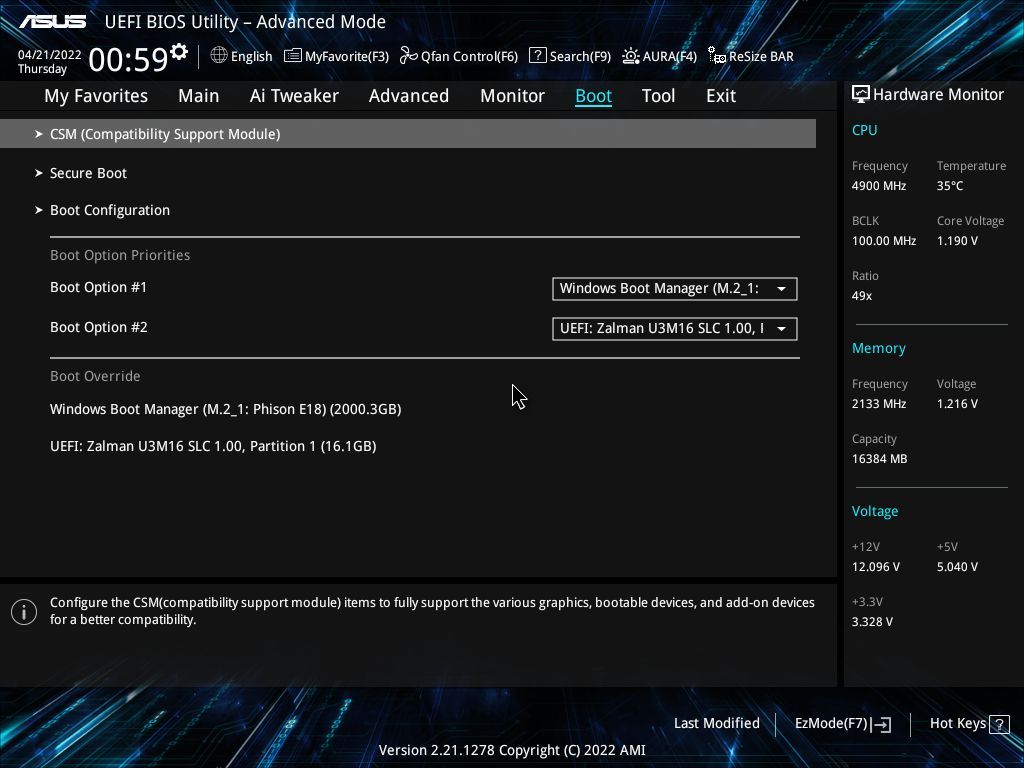Open Boot Option #1 dropdown

[675, 289]
